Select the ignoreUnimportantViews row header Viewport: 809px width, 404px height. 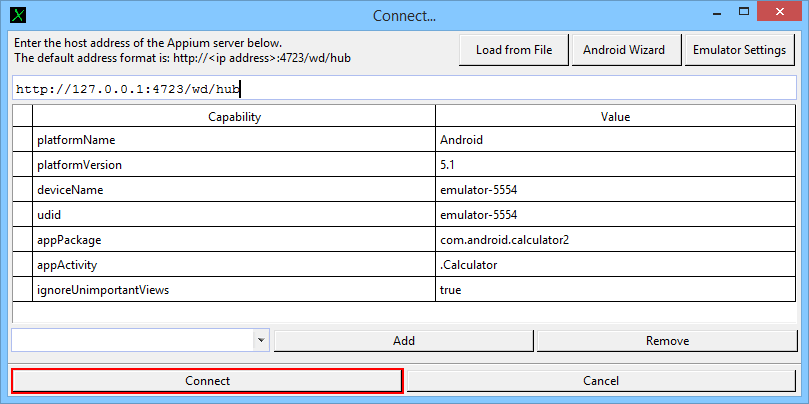(22, 290)
